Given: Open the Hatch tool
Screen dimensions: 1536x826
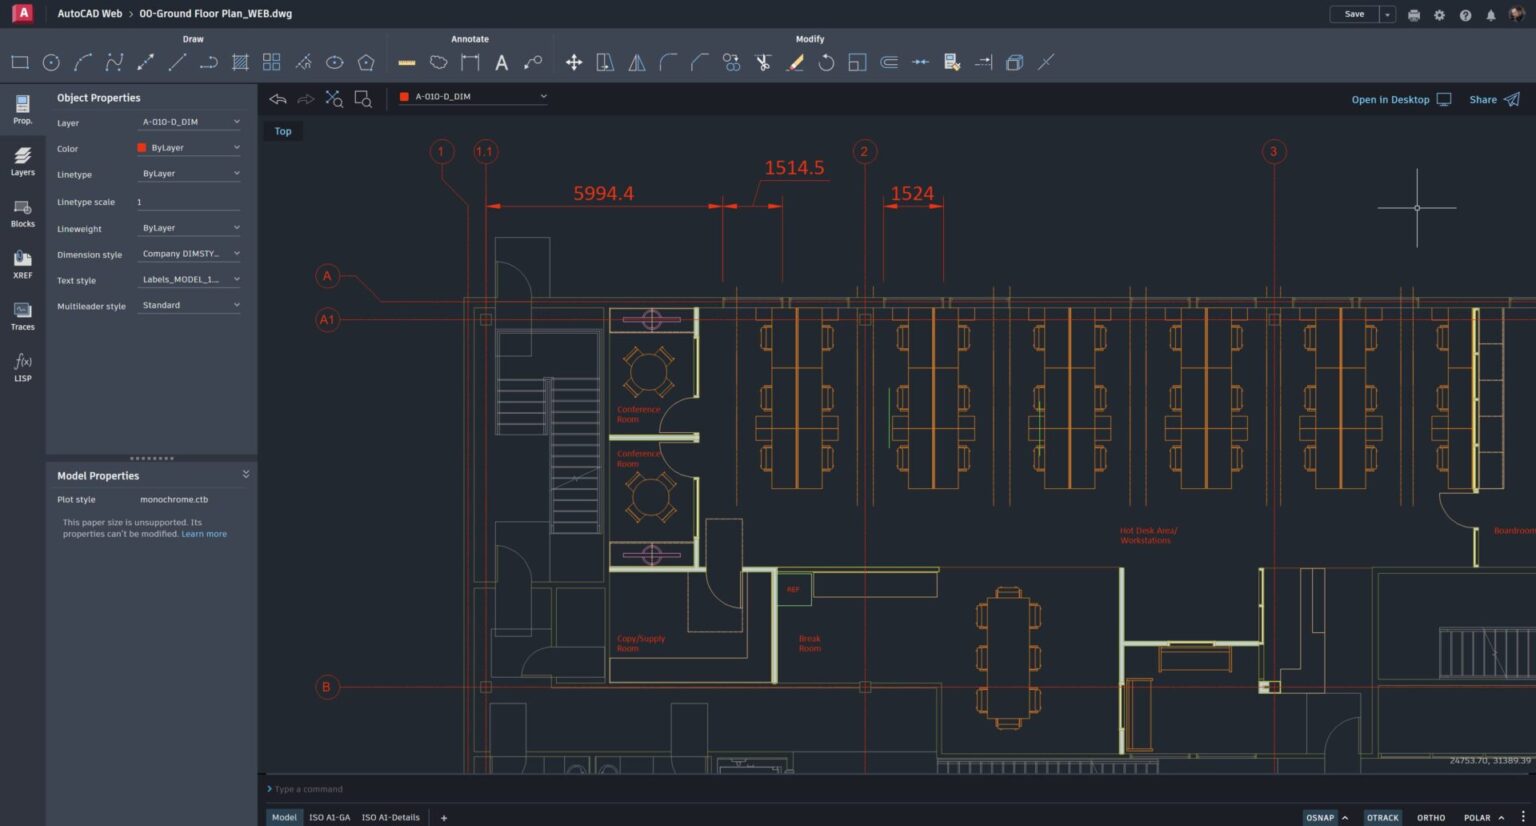Looking at the screenshot, I should 239,62.
